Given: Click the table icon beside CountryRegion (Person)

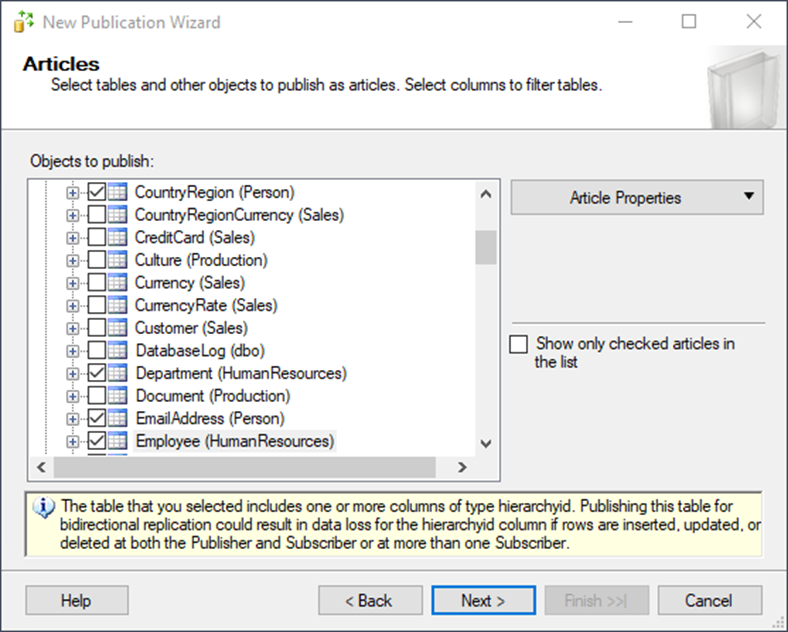Looking at the screenshot, I should point(118,192).
